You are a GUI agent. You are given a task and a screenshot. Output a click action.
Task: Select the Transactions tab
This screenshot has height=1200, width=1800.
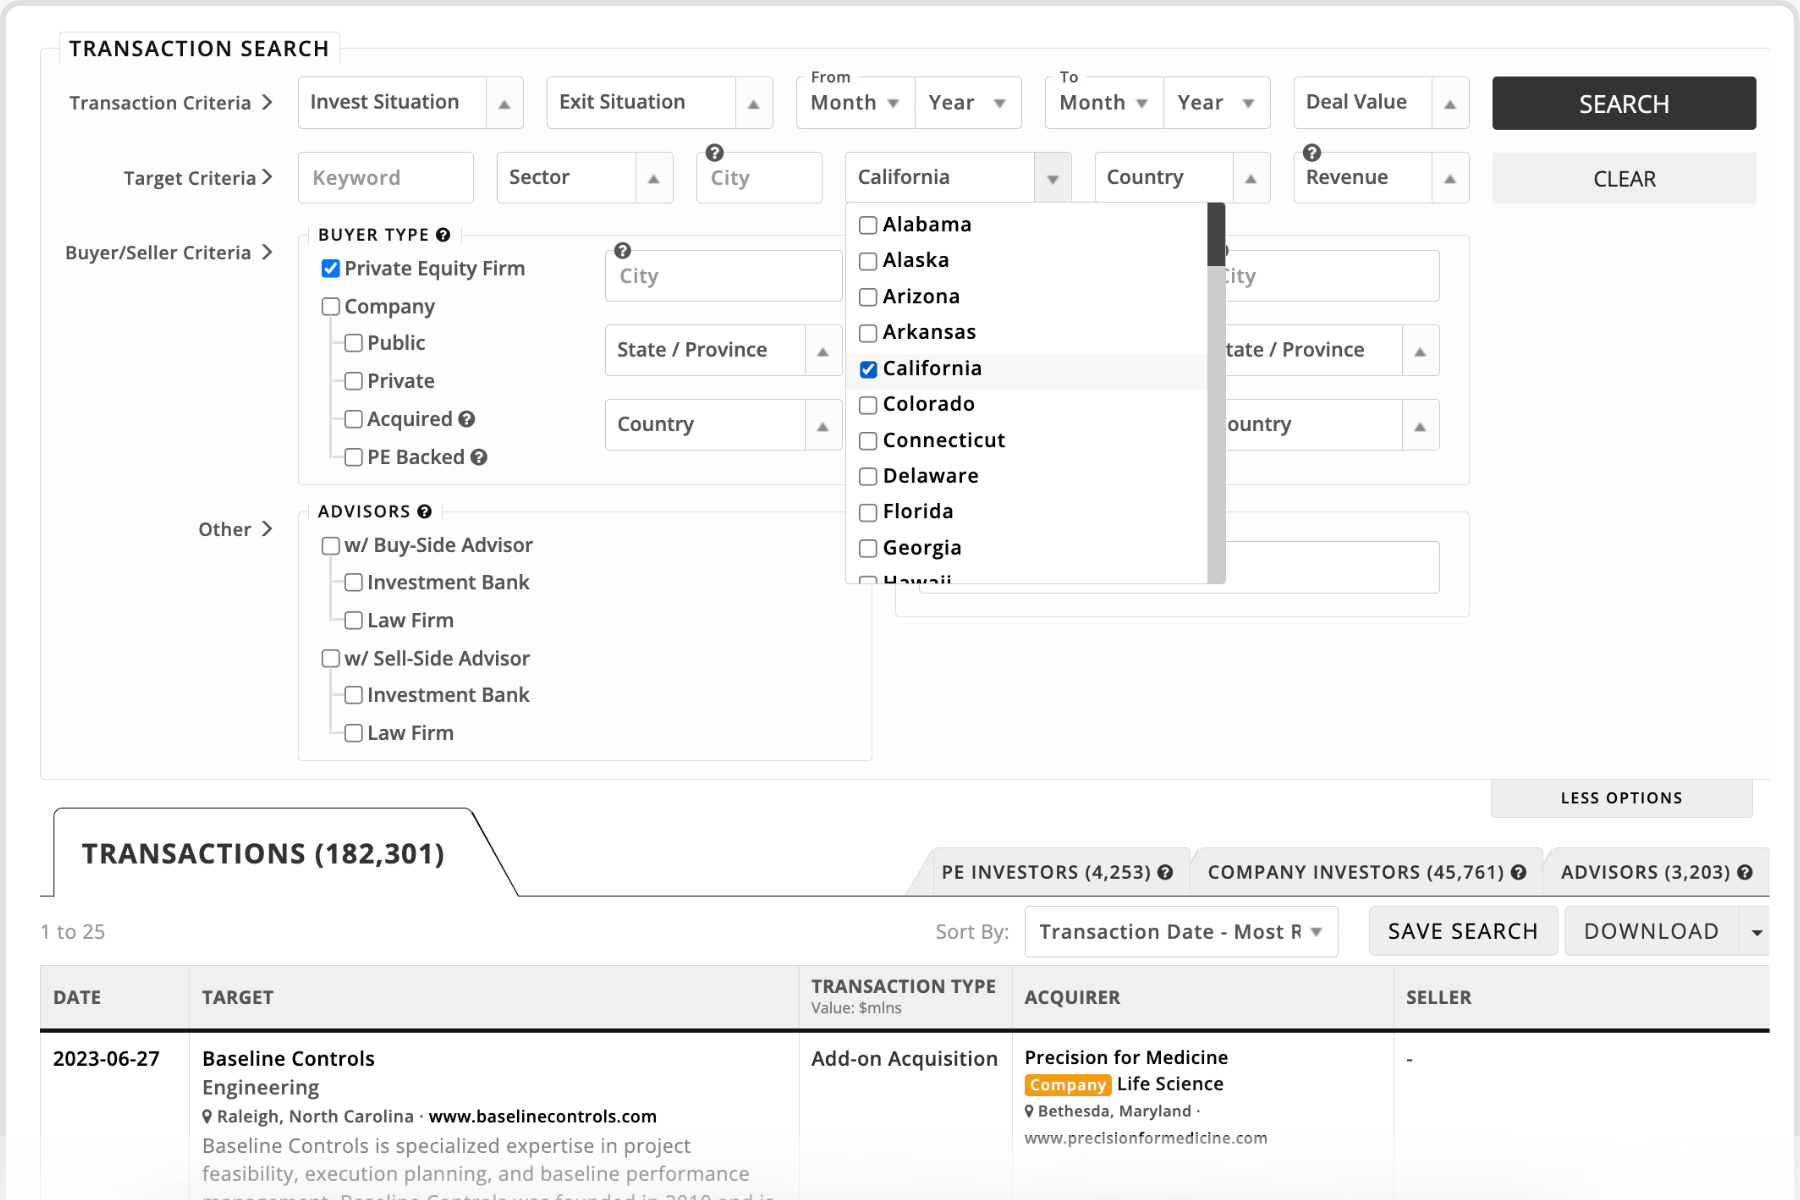pyautogui.click(x=263, y=854)
